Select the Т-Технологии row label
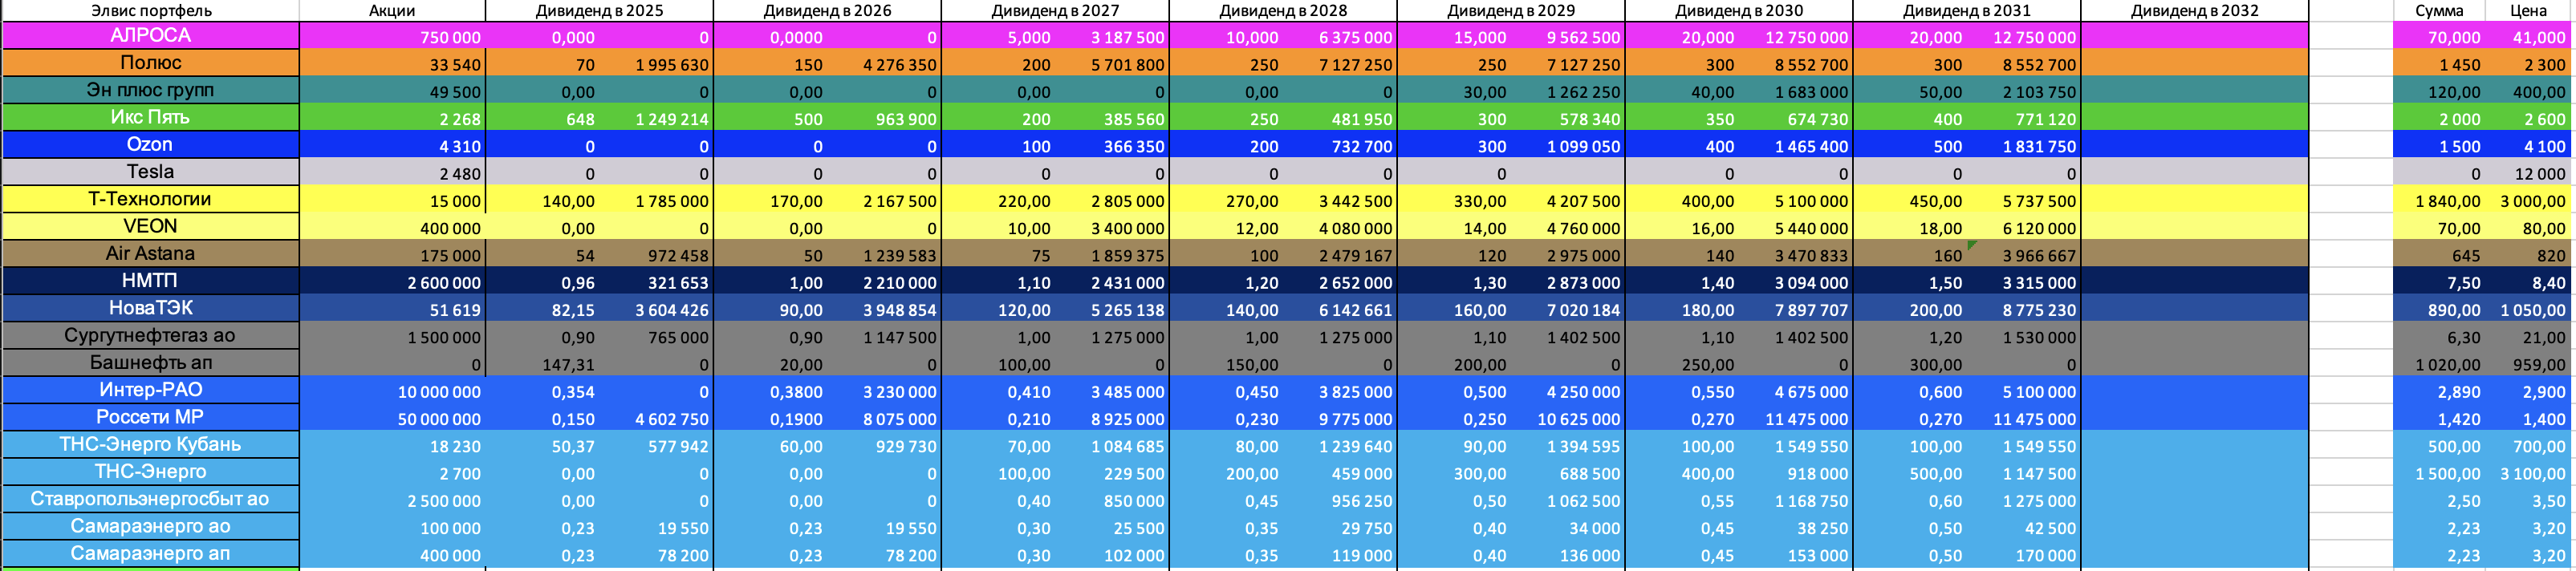The width and height of the screenshot is (2576, 571). (150, 199)
